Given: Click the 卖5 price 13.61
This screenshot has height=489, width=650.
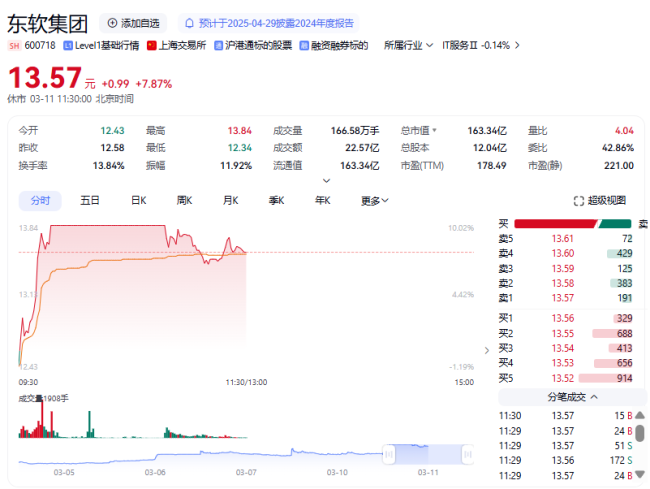Looking at the screenshot, I should 563,239.
